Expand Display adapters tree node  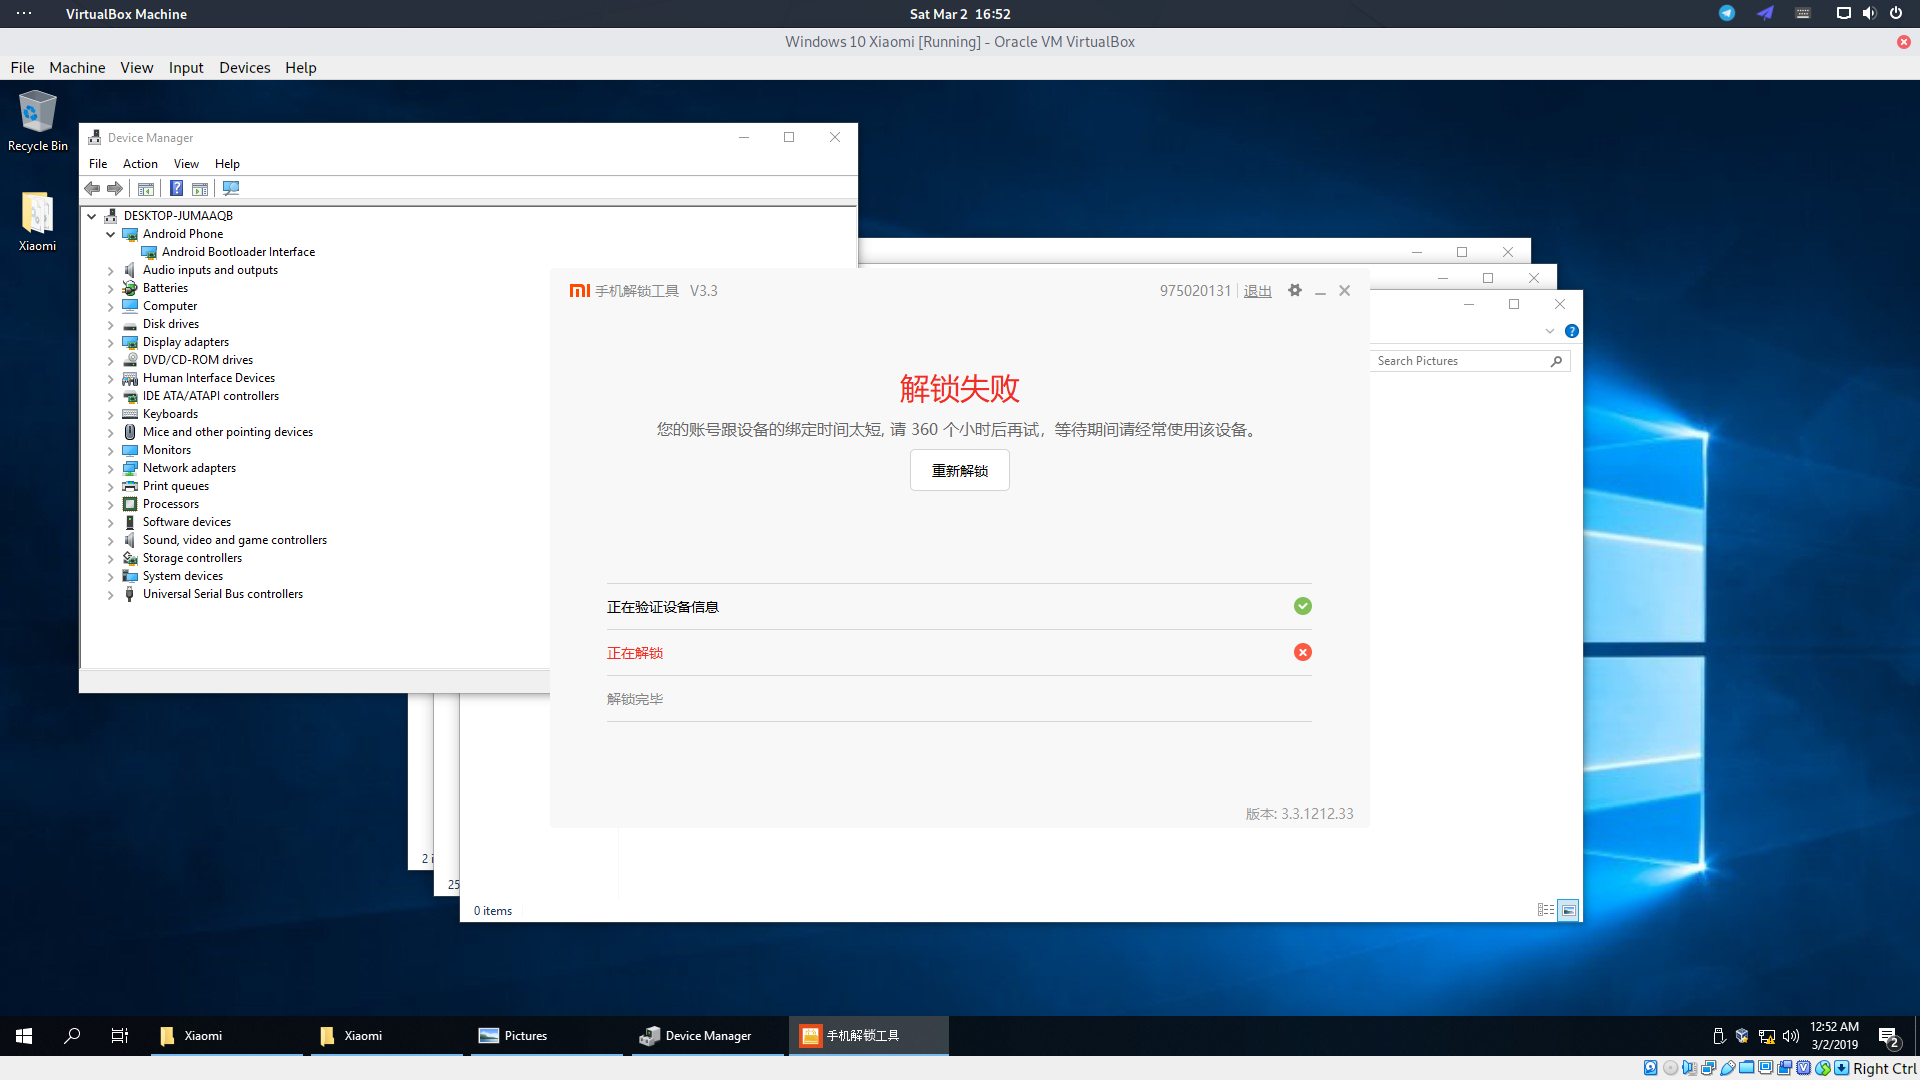coord(111,342)
